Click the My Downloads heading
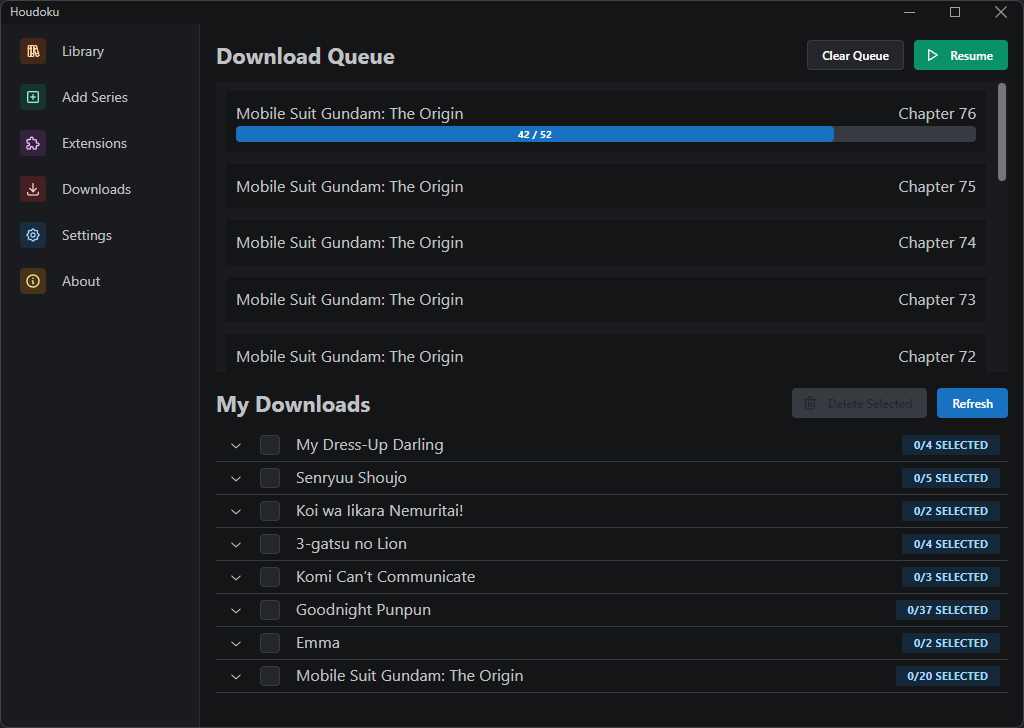 pyautogui.click(x=293, y=405)
